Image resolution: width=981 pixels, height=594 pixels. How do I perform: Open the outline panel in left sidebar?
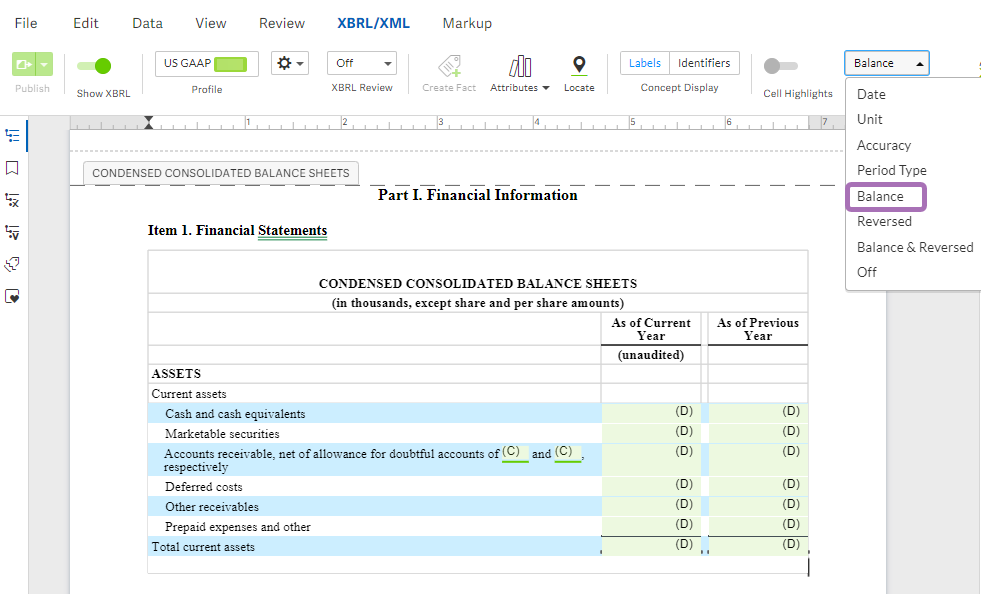coord(13,135)
